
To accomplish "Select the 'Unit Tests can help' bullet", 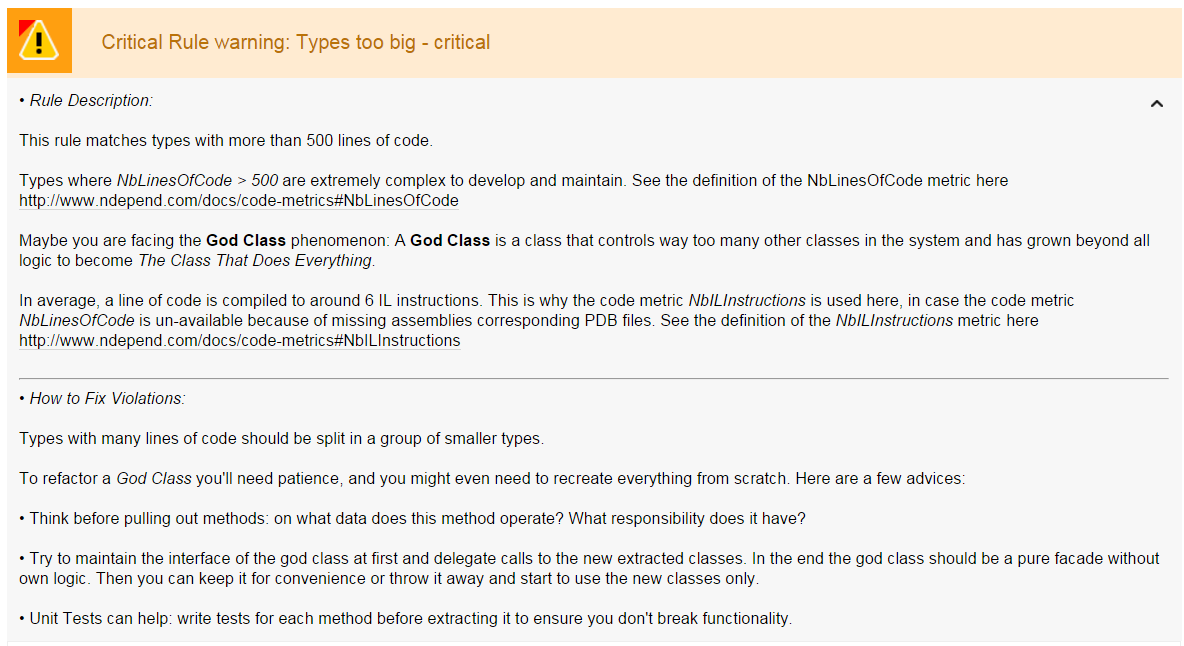I will (x=405, y=619).
